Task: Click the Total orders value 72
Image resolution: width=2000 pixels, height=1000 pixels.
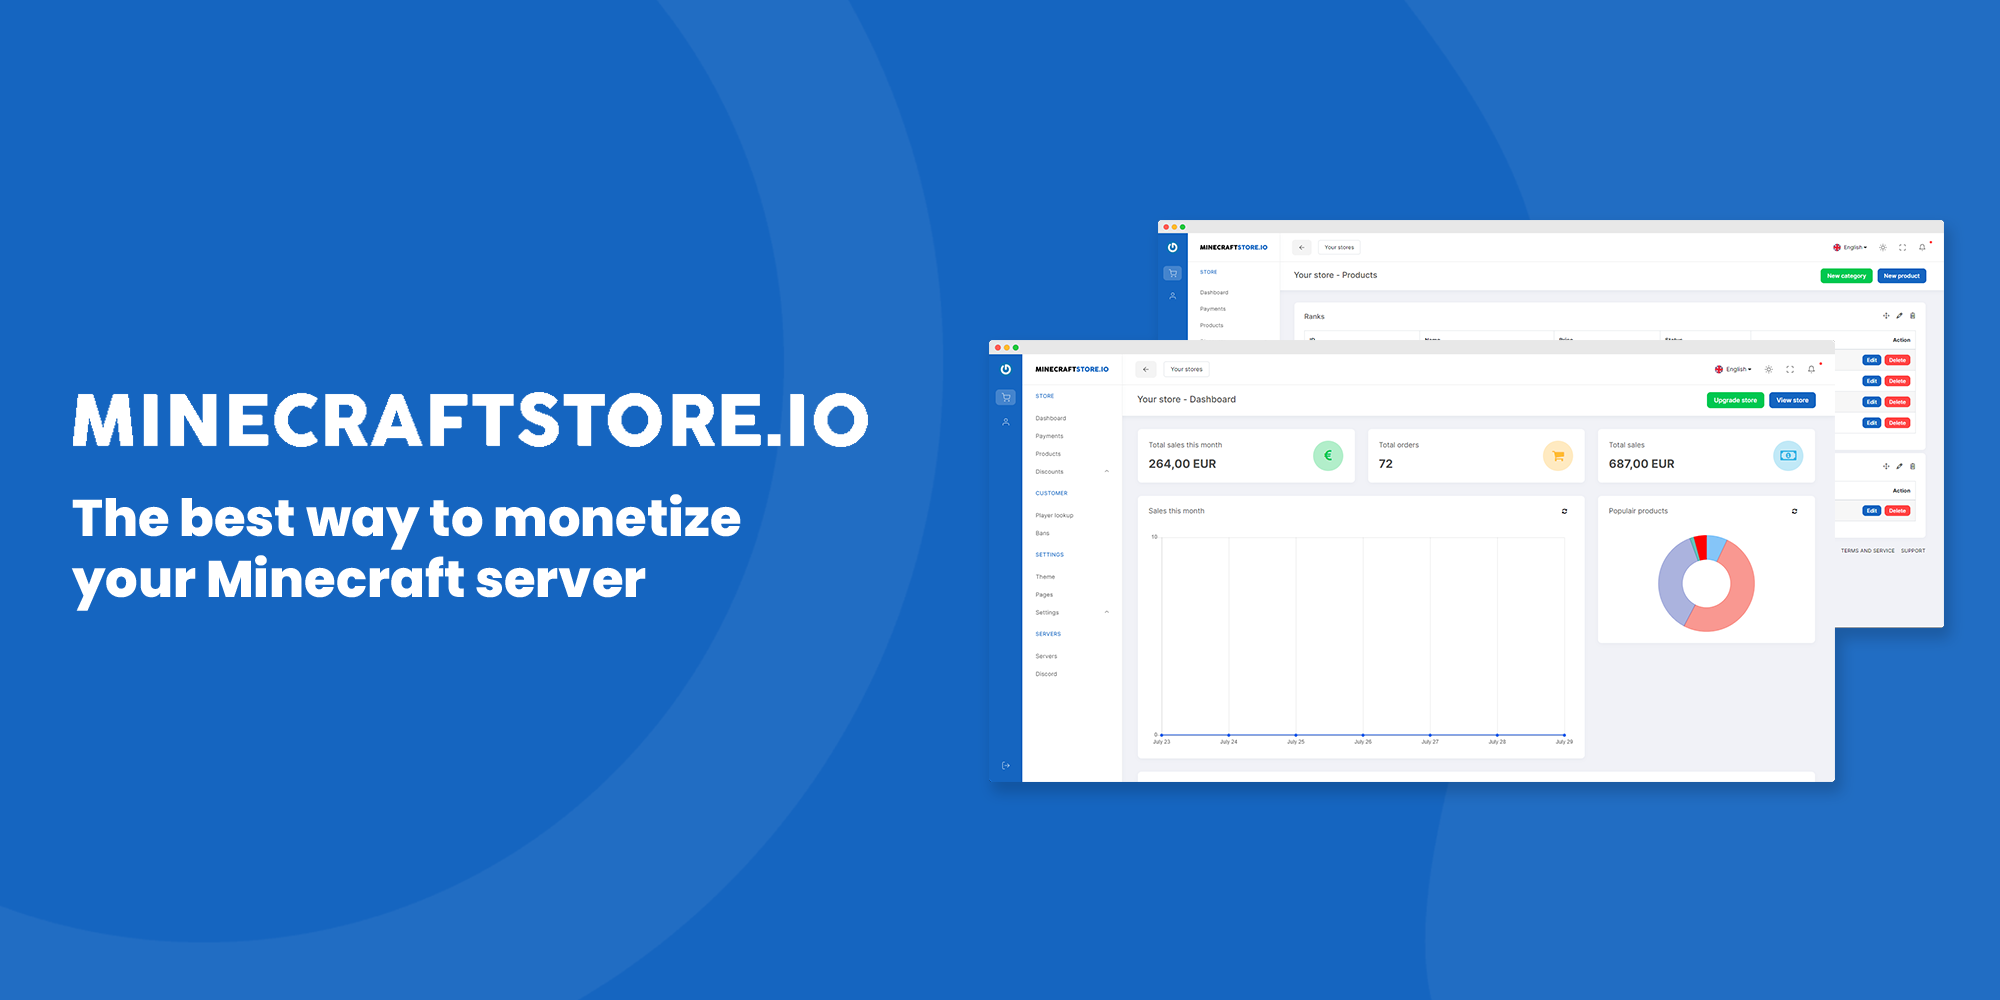Action: tap(1385, 464)
